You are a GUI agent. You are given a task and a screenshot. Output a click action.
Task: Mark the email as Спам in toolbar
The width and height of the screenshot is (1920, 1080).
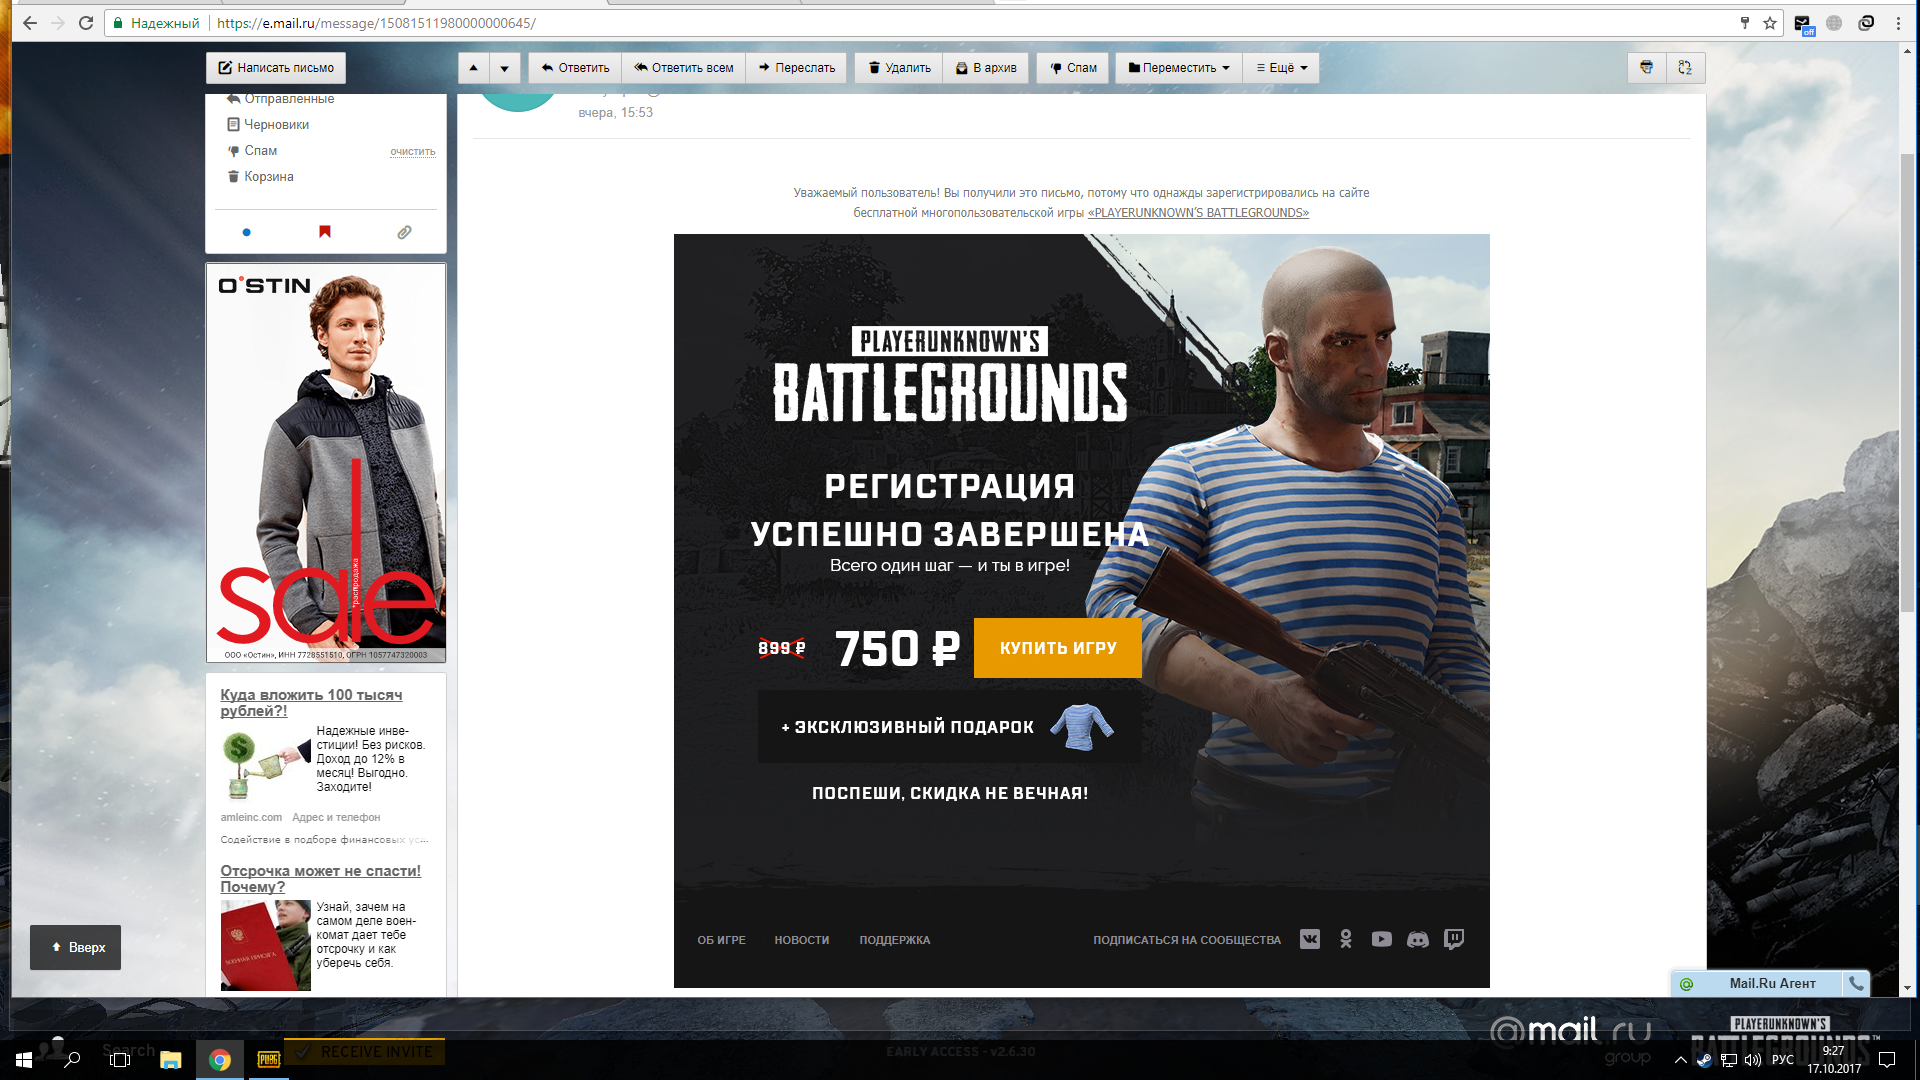click(1073, 68)
